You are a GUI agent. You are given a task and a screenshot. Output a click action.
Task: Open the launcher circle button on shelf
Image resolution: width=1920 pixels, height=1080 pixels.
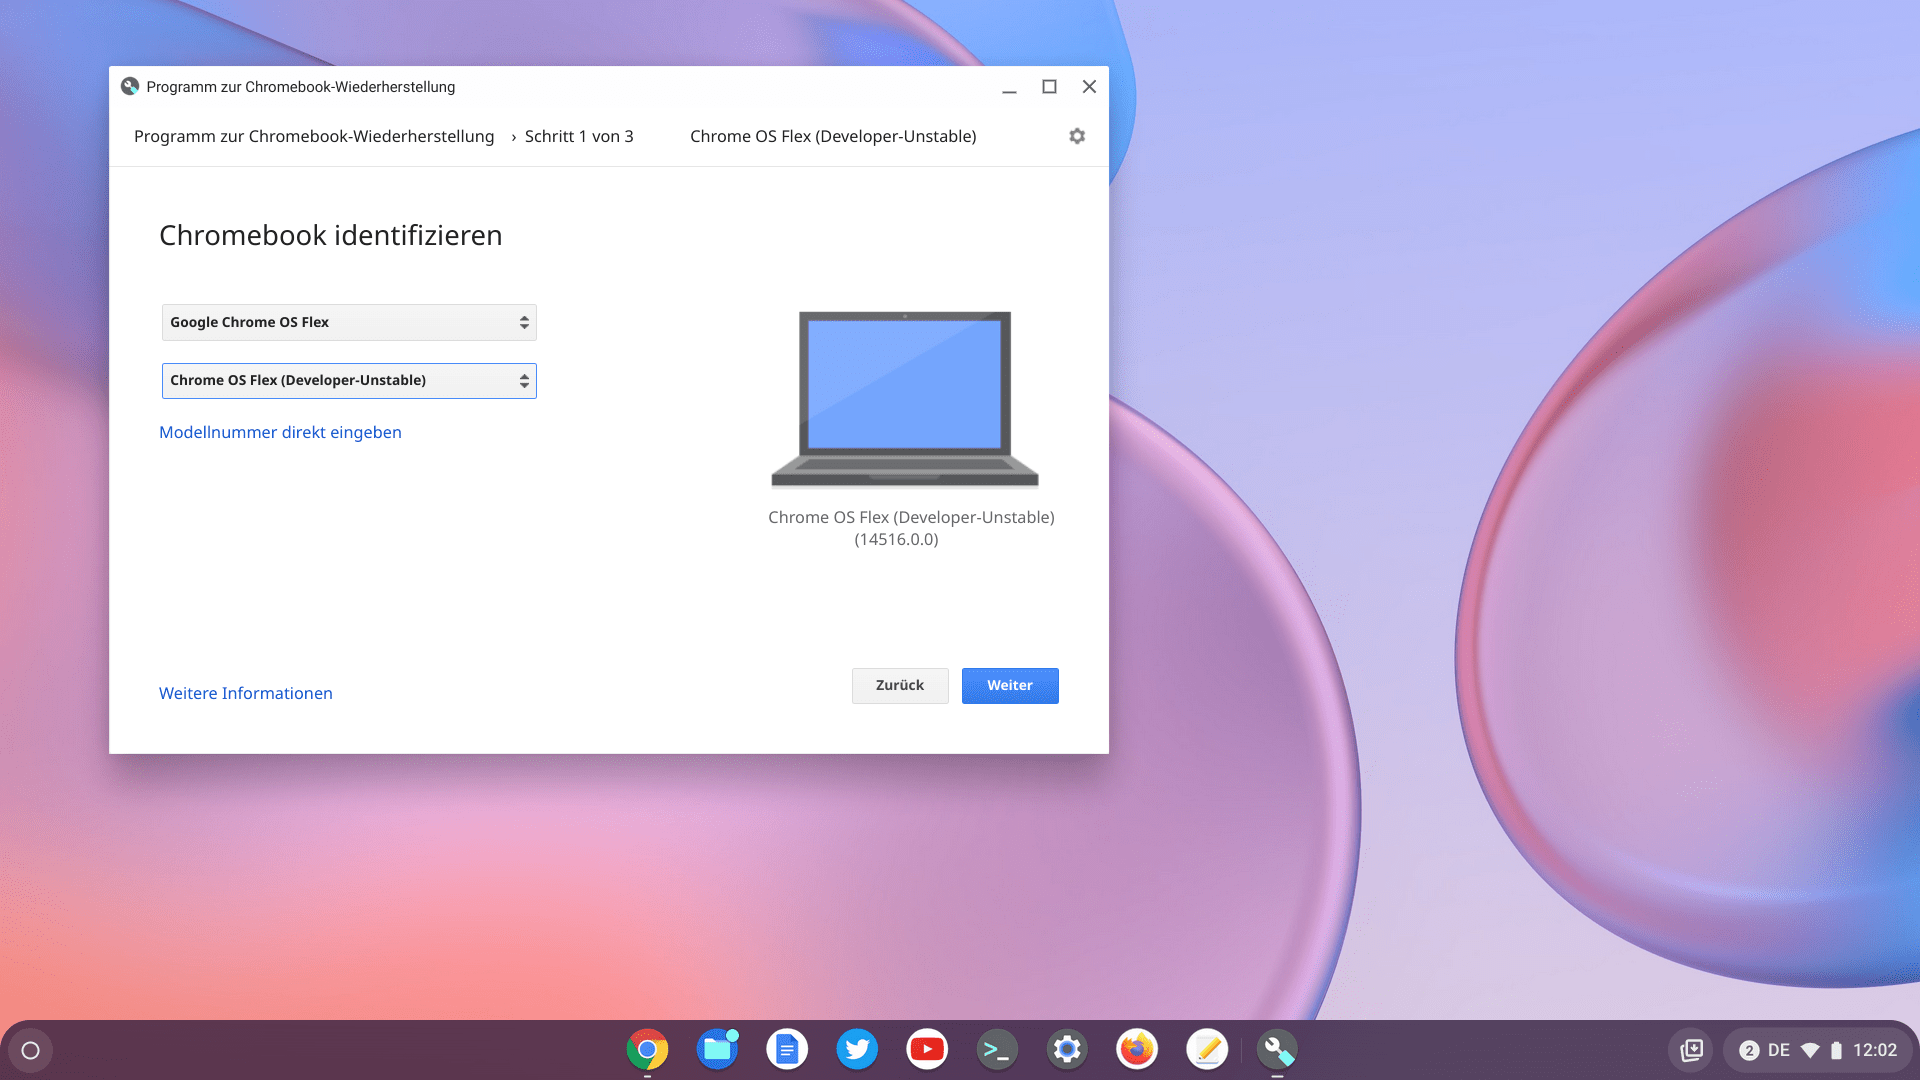tap(31, 1050)
